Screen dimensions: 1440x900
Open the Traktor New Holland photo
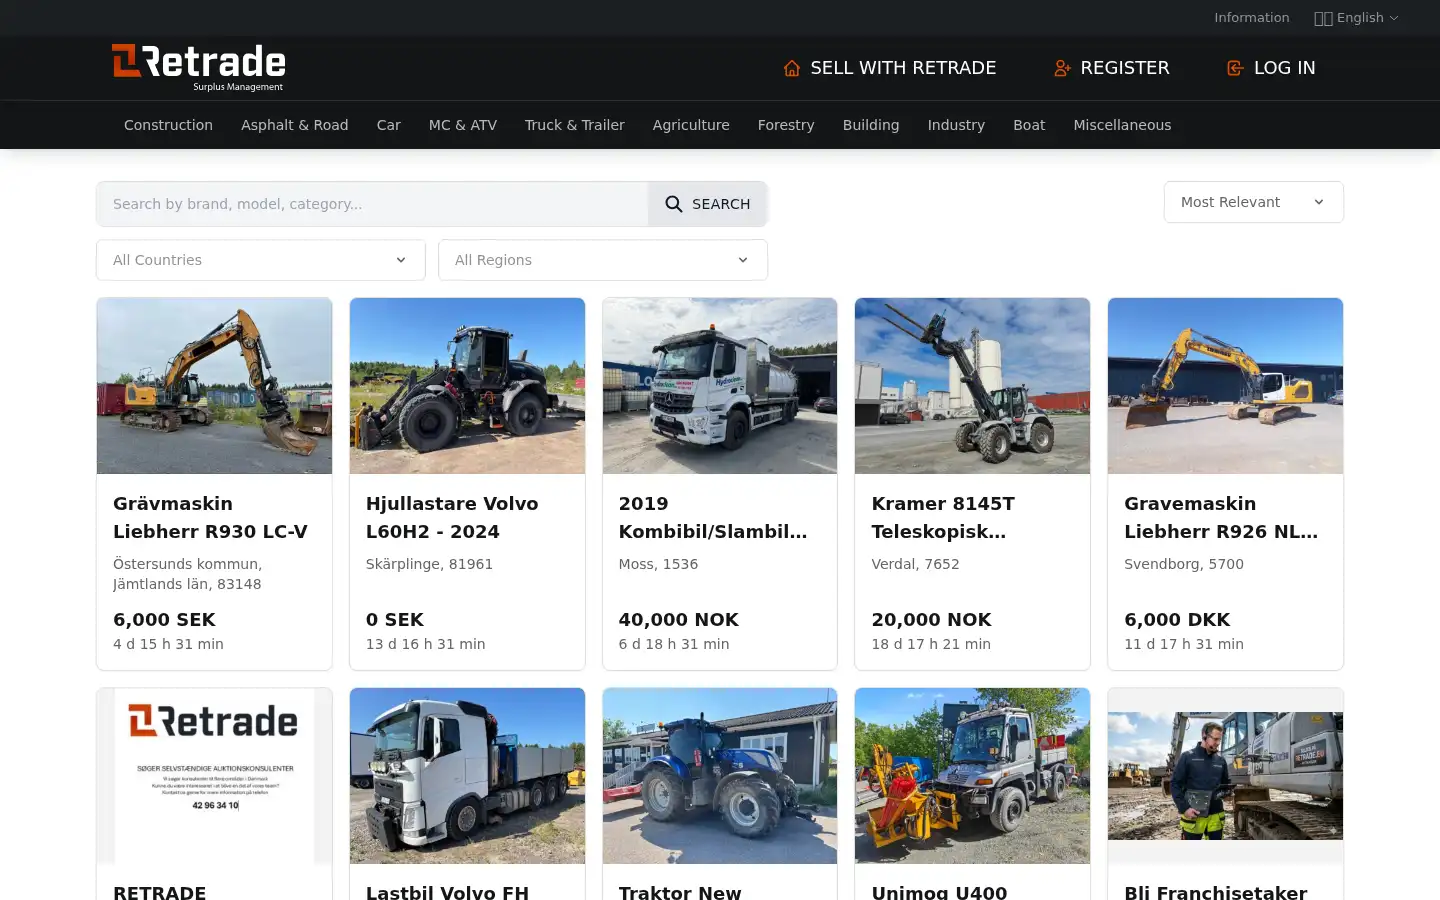[720, 776]
